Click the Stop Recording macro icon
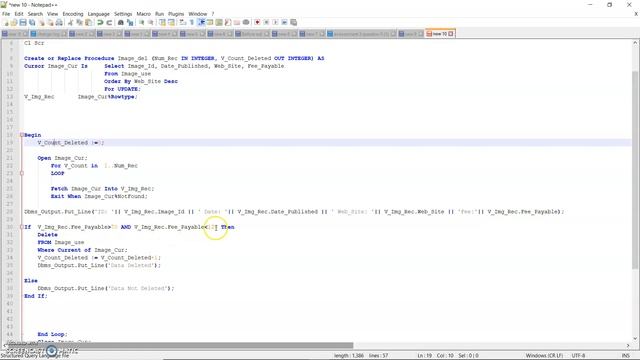640x360 pixels. coord(266,22)
